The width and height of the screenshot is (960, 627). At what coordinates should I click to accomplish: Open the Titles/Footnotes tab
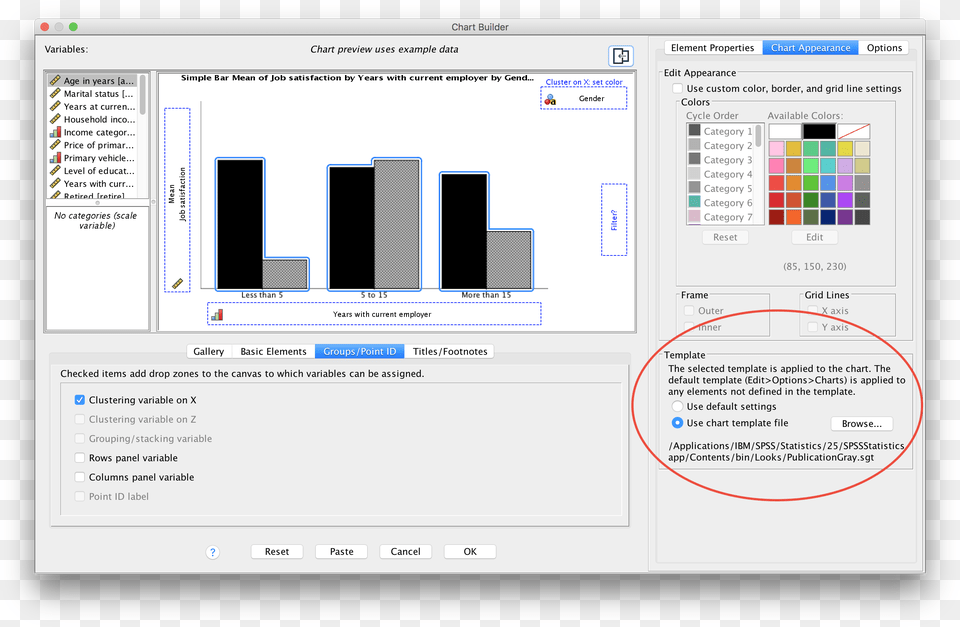[450, 351]
